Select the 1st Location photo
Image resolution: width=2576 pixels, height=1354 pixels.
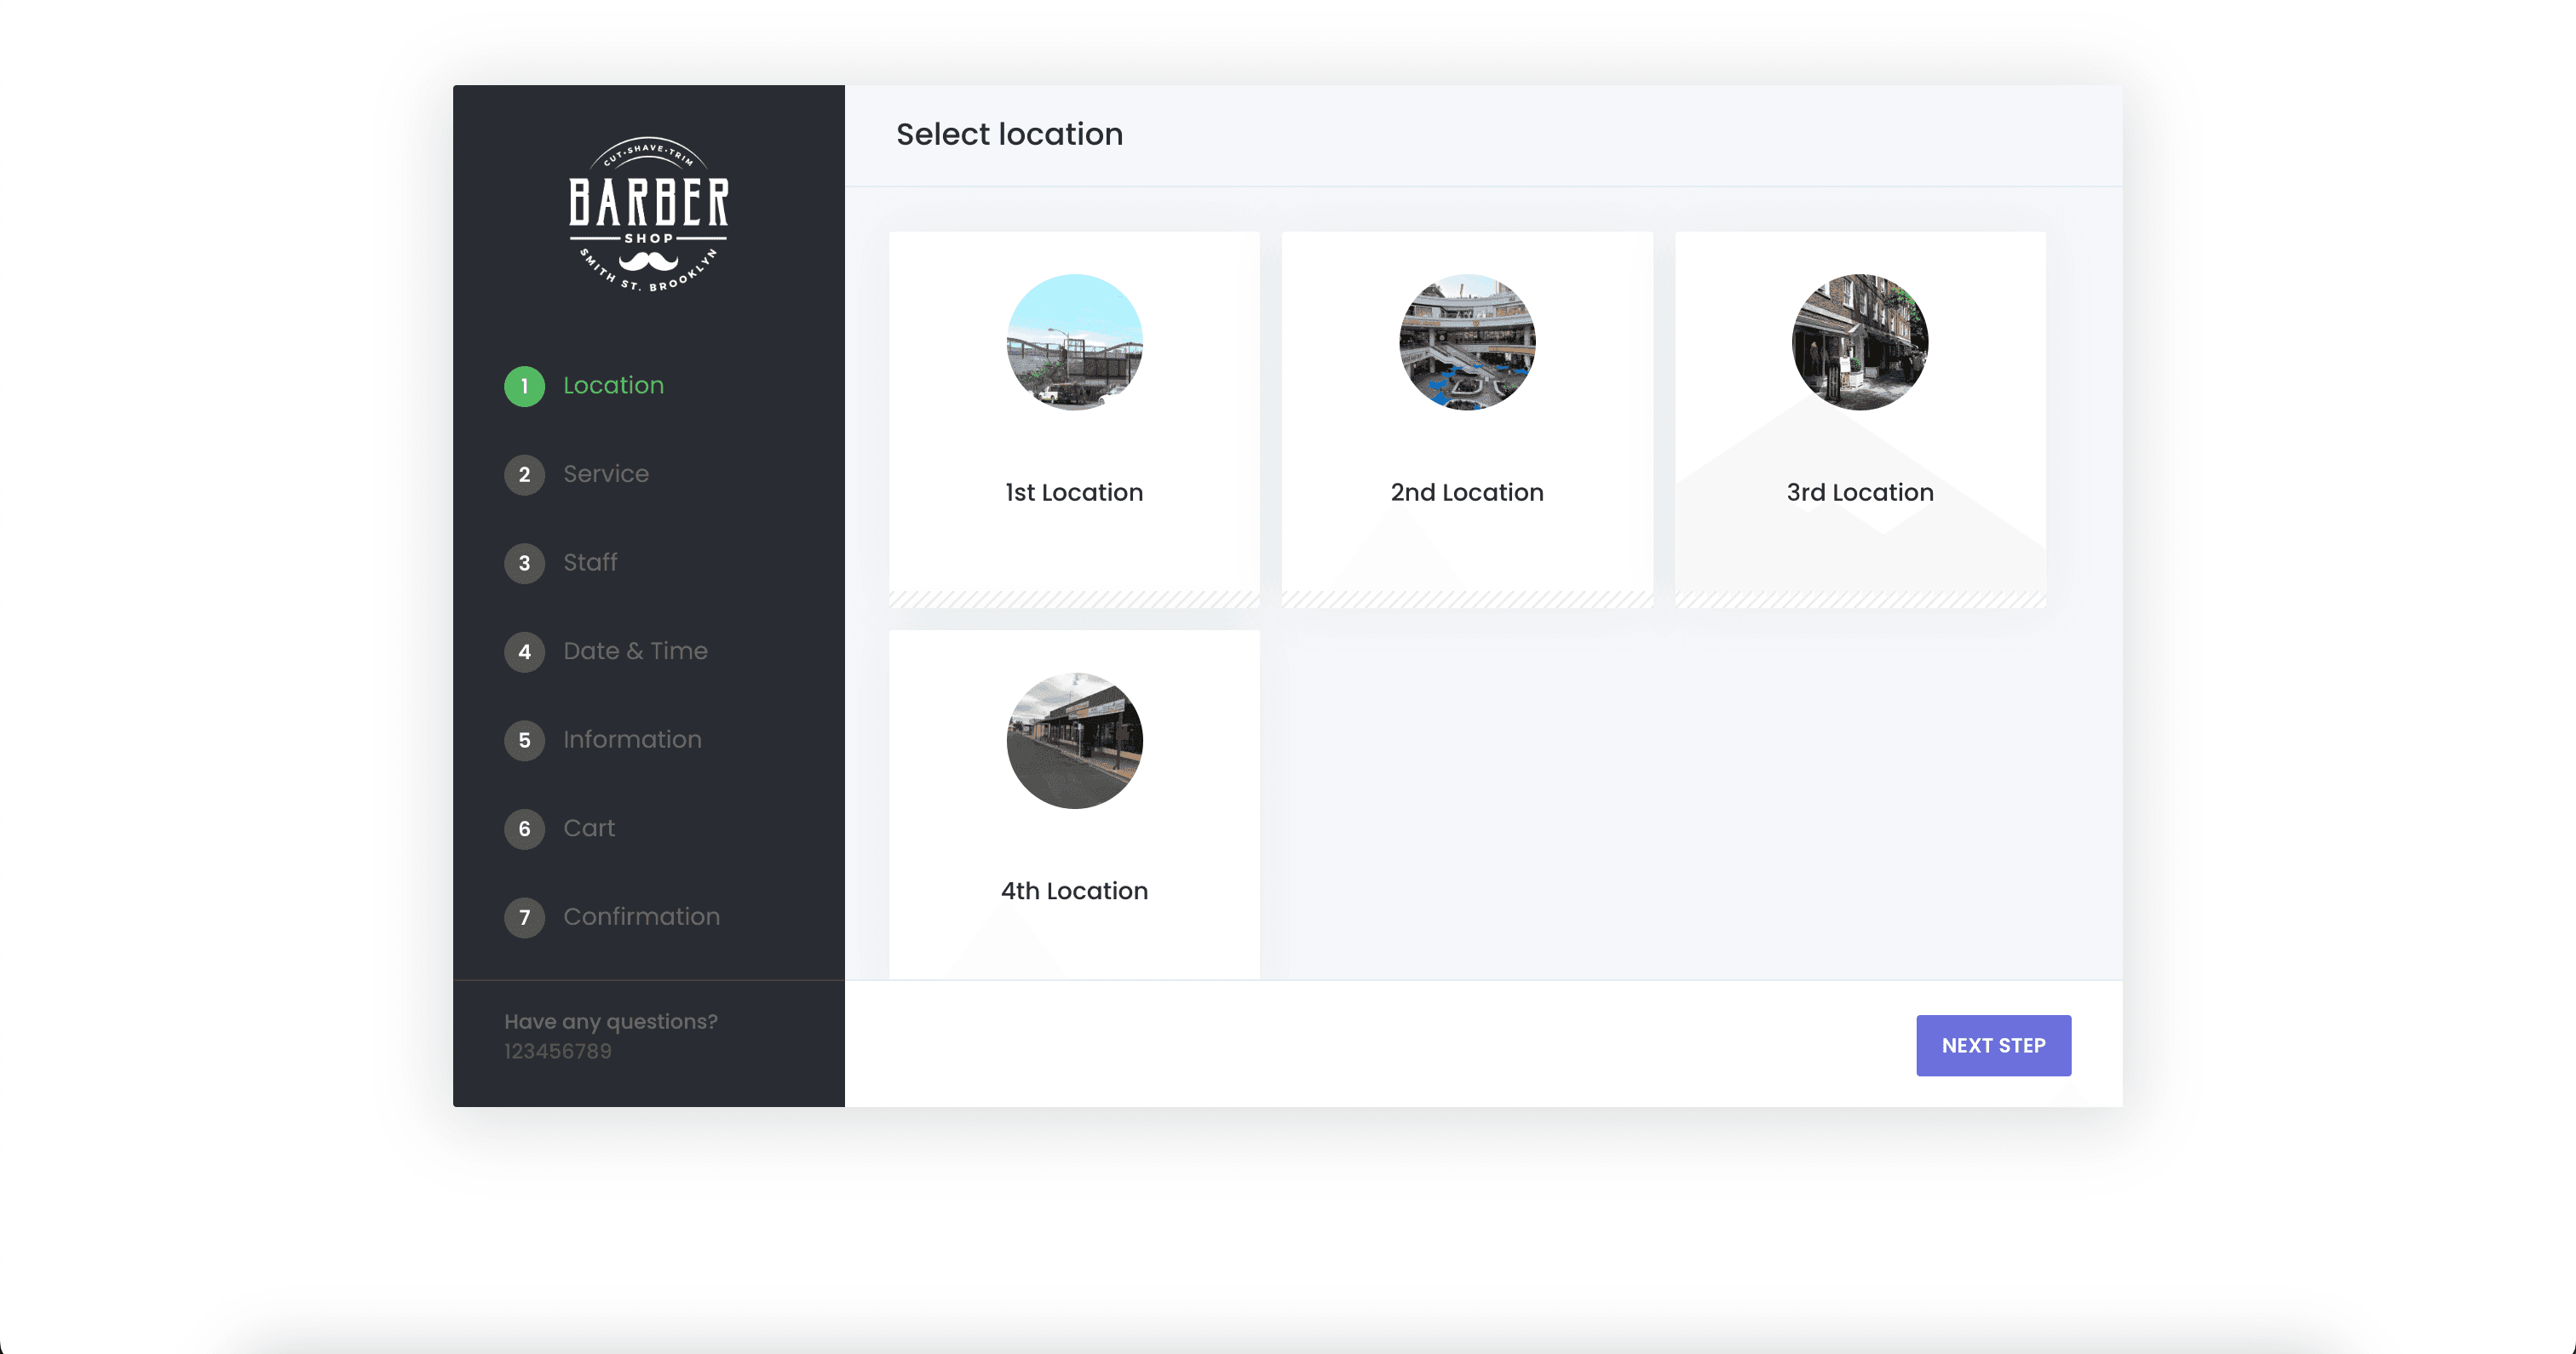[x=1074, y=342]
